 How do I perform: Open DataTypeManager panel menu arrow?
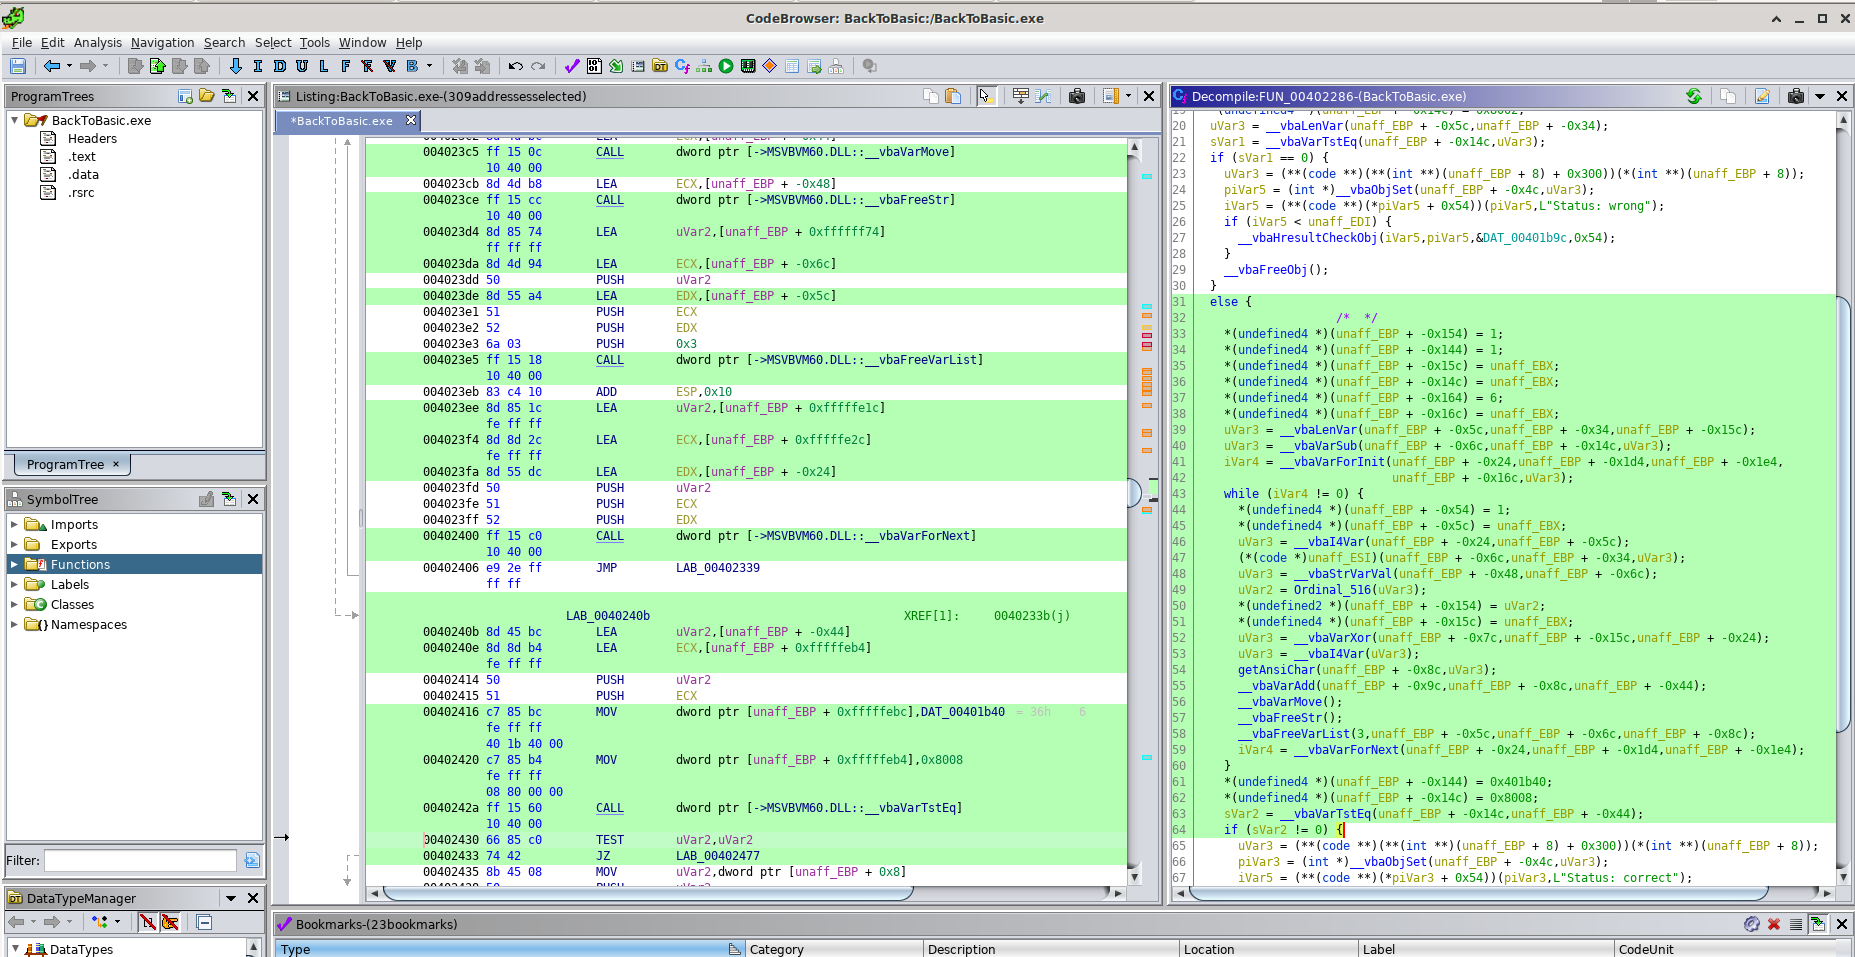231,898
